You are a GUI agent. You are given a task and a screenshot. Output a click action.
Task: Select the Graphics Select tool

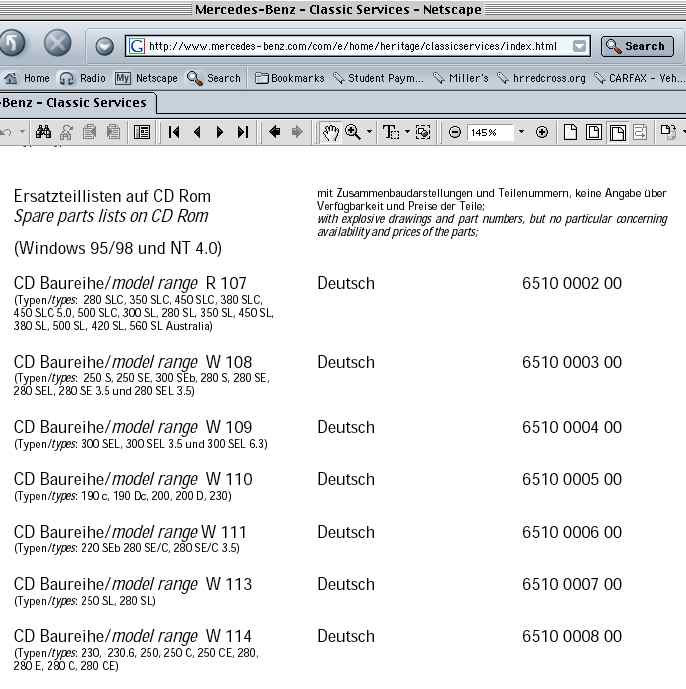point(423,132)
